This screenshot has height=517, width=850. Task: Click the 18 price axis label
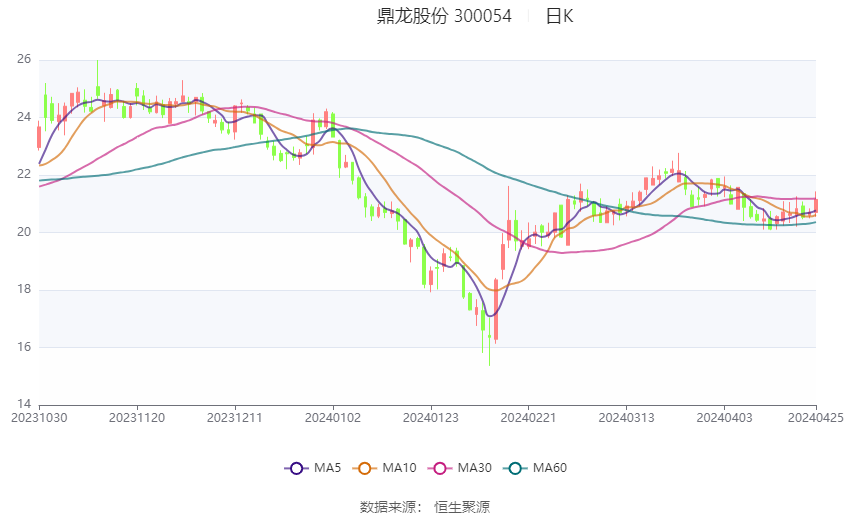pyautogui.click(x=24, y=289)
